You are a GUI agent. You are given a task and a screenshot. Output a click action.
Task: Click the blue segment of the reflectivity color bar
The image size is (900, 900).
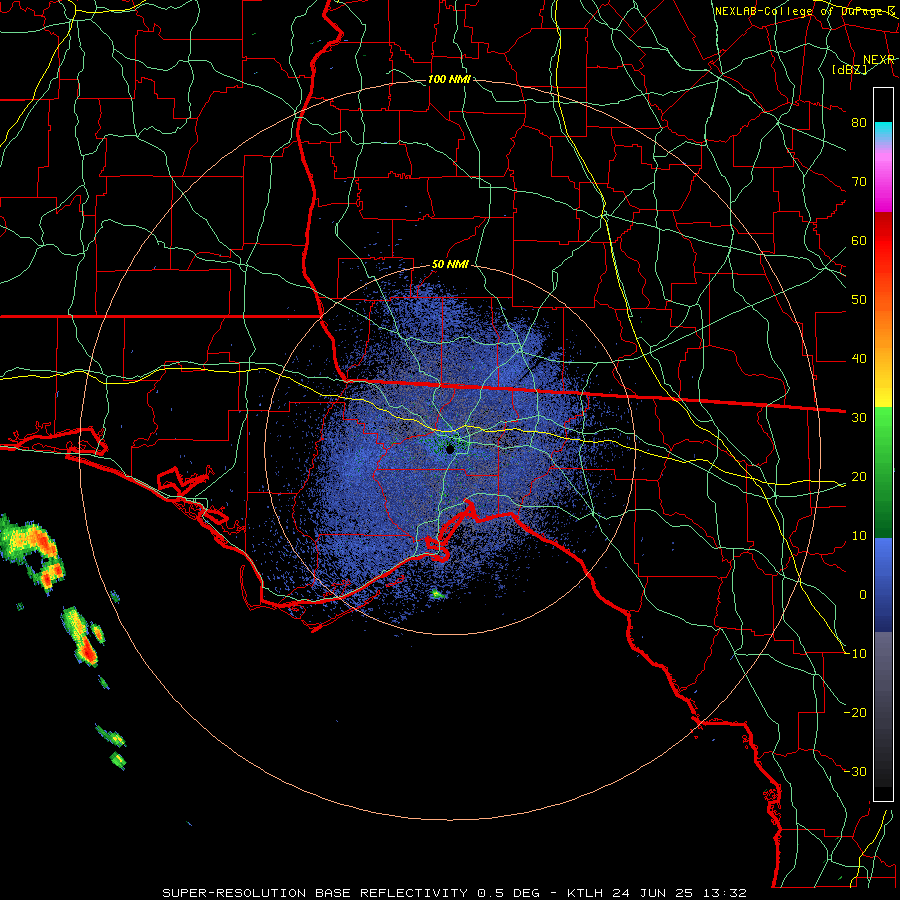[883, 585]
